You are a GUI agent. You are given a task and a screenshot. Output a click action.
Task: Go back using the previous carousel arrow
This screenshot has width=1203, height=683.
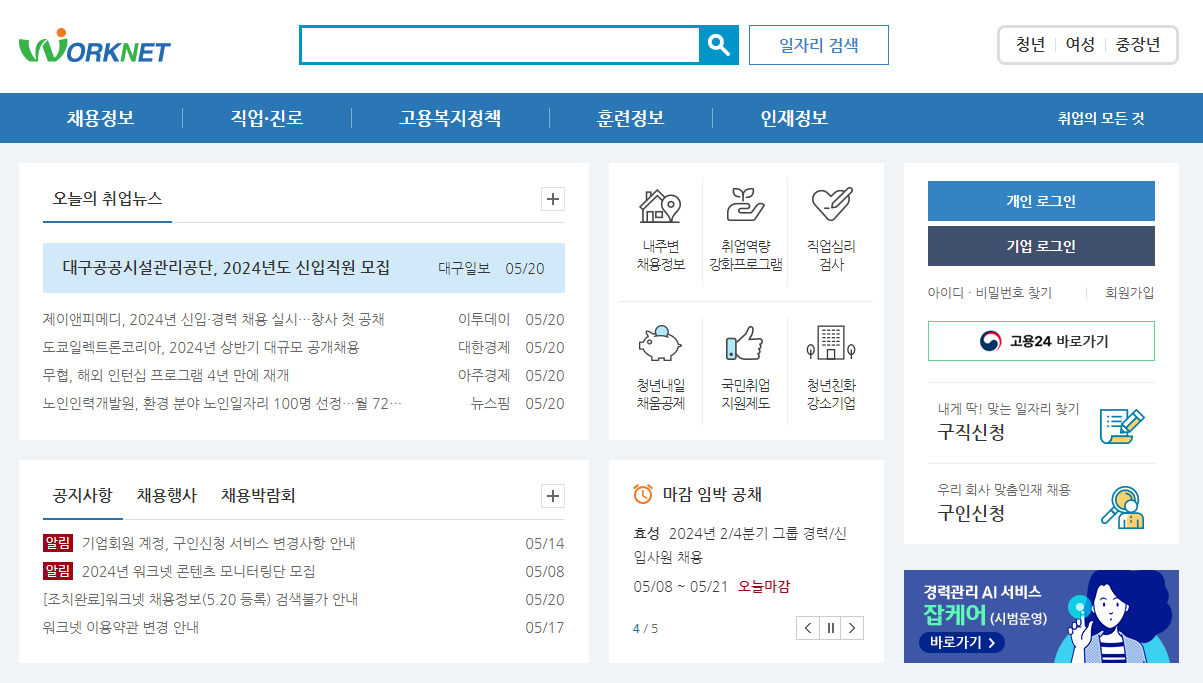click(807, 628)
